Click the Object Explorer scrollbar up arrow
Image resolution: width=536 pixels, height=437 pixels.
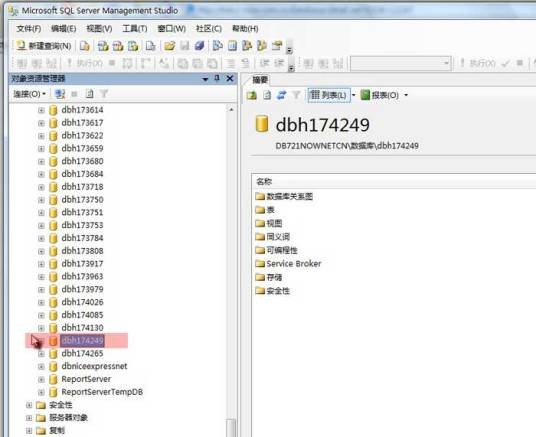tap(231, 110)
